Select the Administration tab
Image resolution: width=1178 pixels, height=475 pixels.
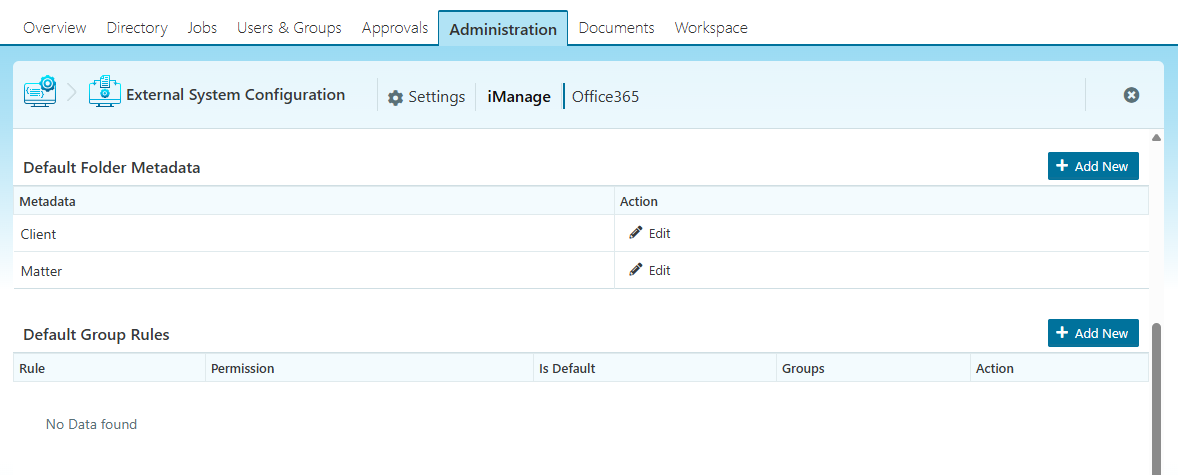pos(503,29)
